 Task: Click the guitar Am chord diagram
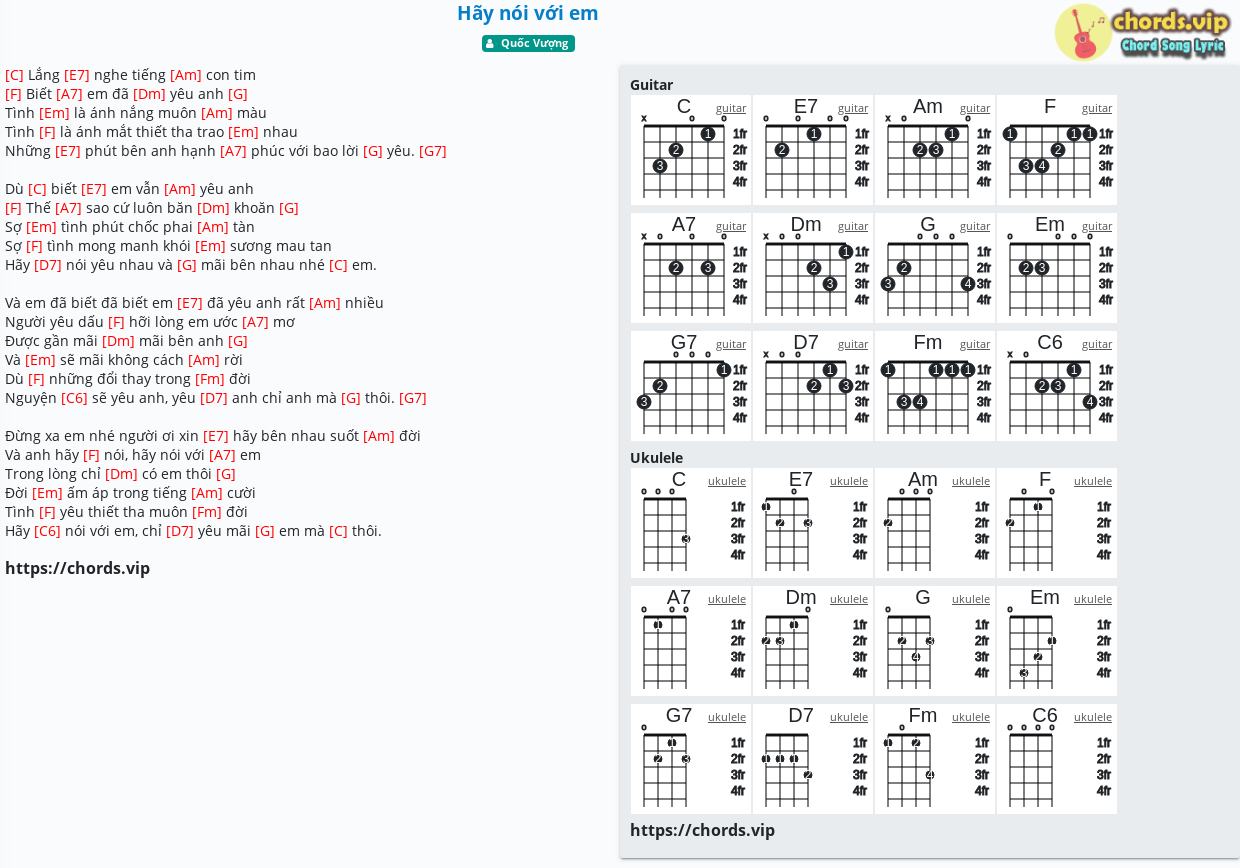(x=935, y=150)
